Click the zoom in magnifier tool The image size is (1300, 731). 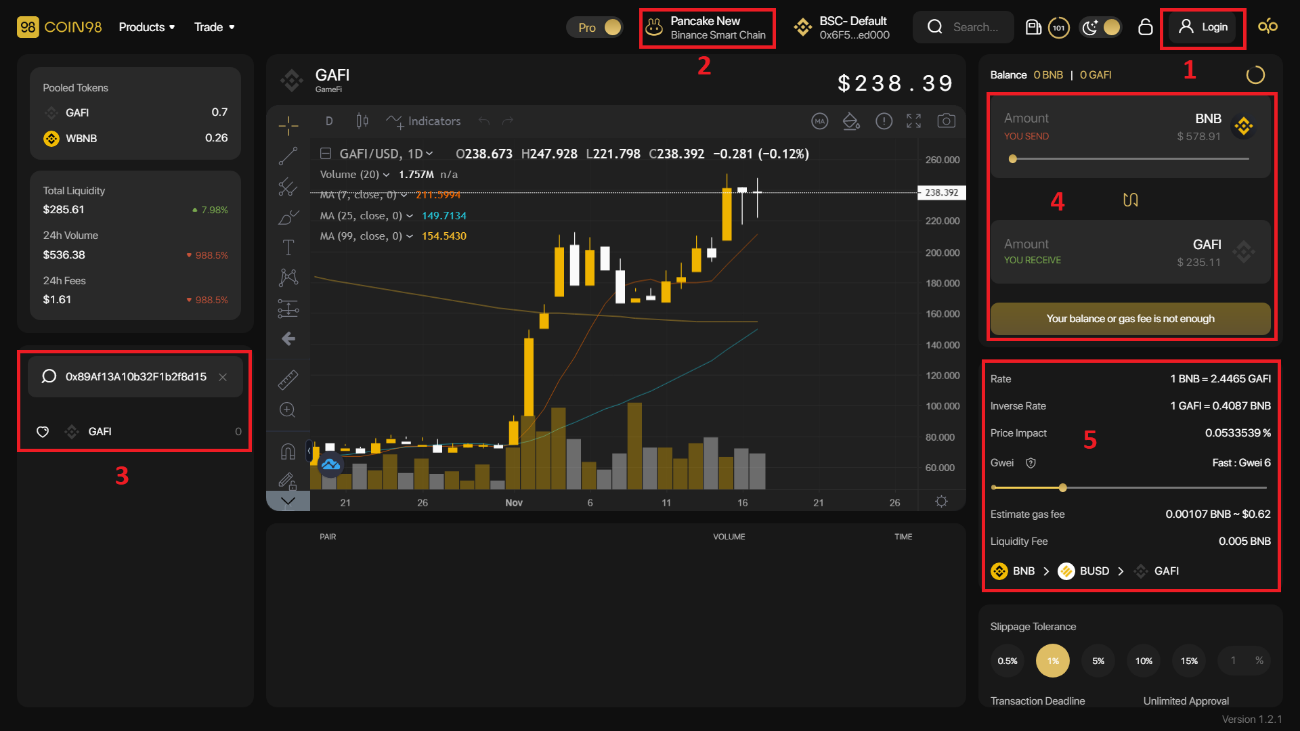pos(288,409)
